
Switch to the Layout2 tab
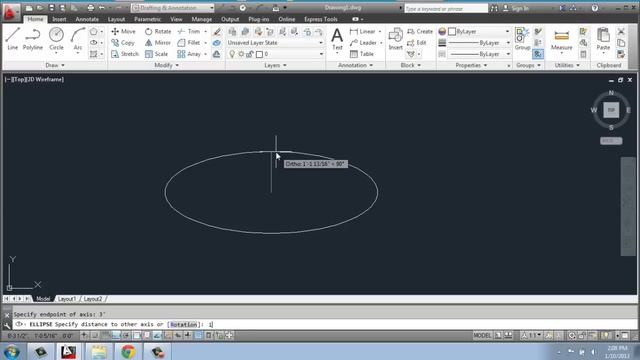[x=93, y=299]
